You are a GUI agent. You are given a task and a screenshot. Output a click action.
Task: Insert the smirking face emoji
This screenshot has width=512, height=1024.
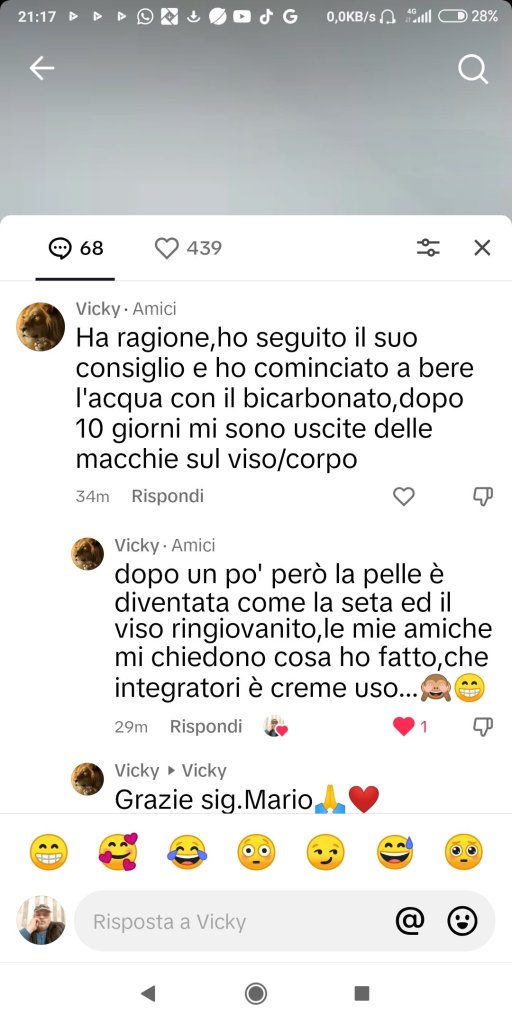pyautogui.click(x=325, y=852)
